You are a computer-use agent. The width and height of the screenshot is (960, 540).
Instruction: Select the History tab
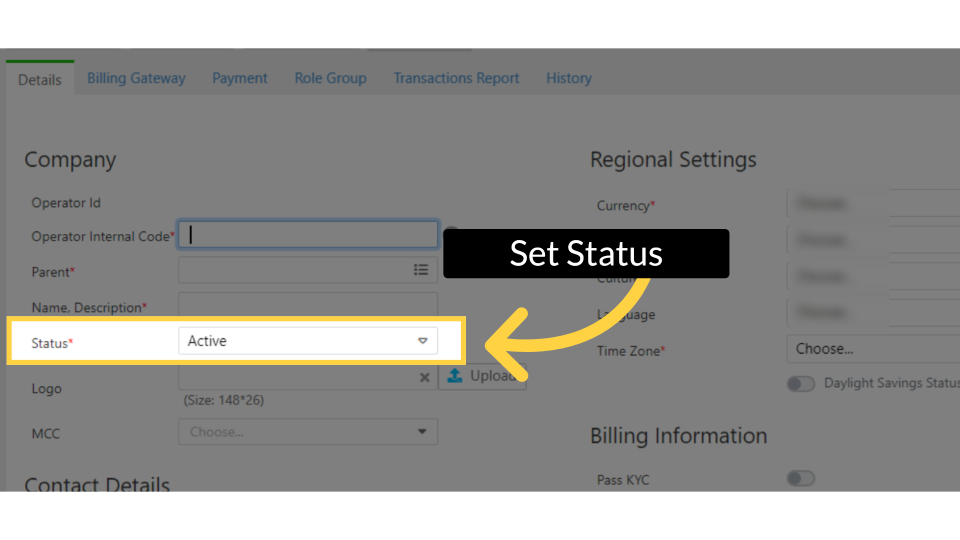click(569, 78)
